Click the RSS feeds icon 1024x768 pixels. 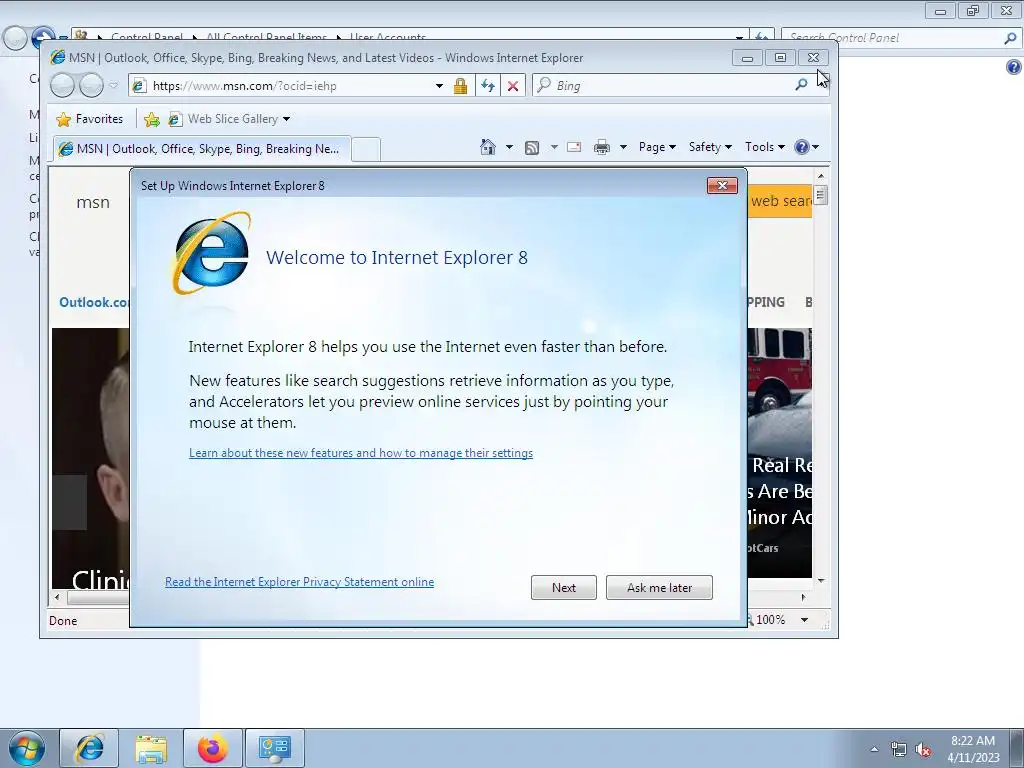pos(532,148)
